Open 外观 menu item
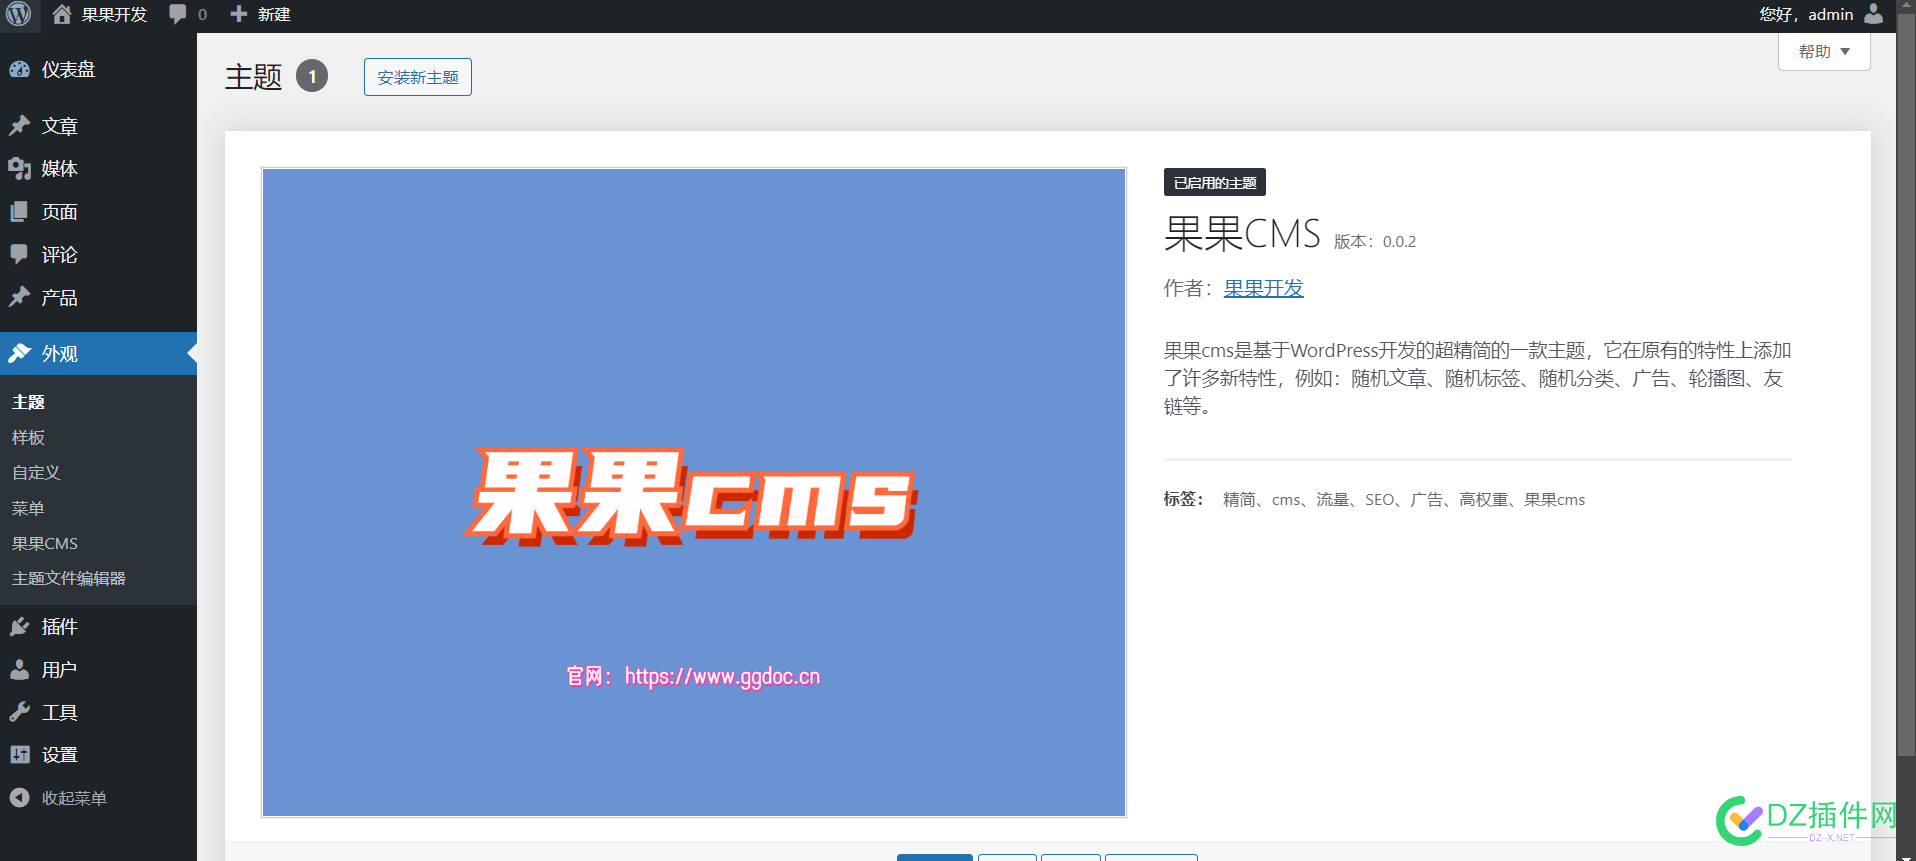This screenshot has height=861, width=1916. (98, 353)
